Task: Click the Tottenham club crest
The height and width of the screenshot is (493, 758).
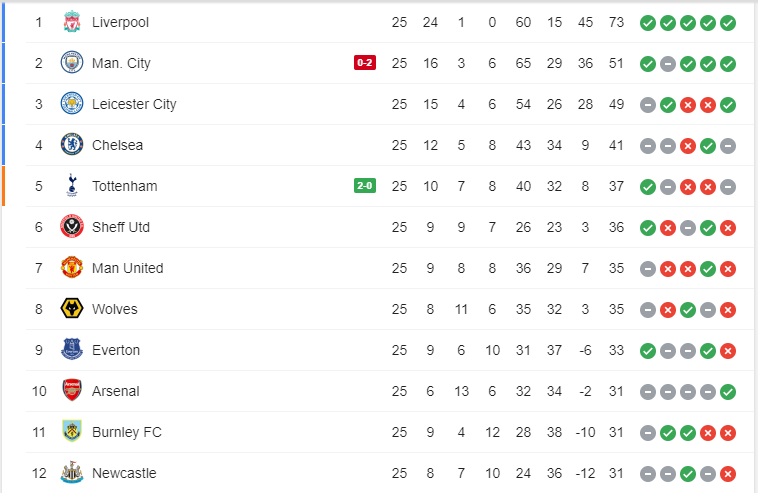Action: pyautogui.click(x=71, y=186)
